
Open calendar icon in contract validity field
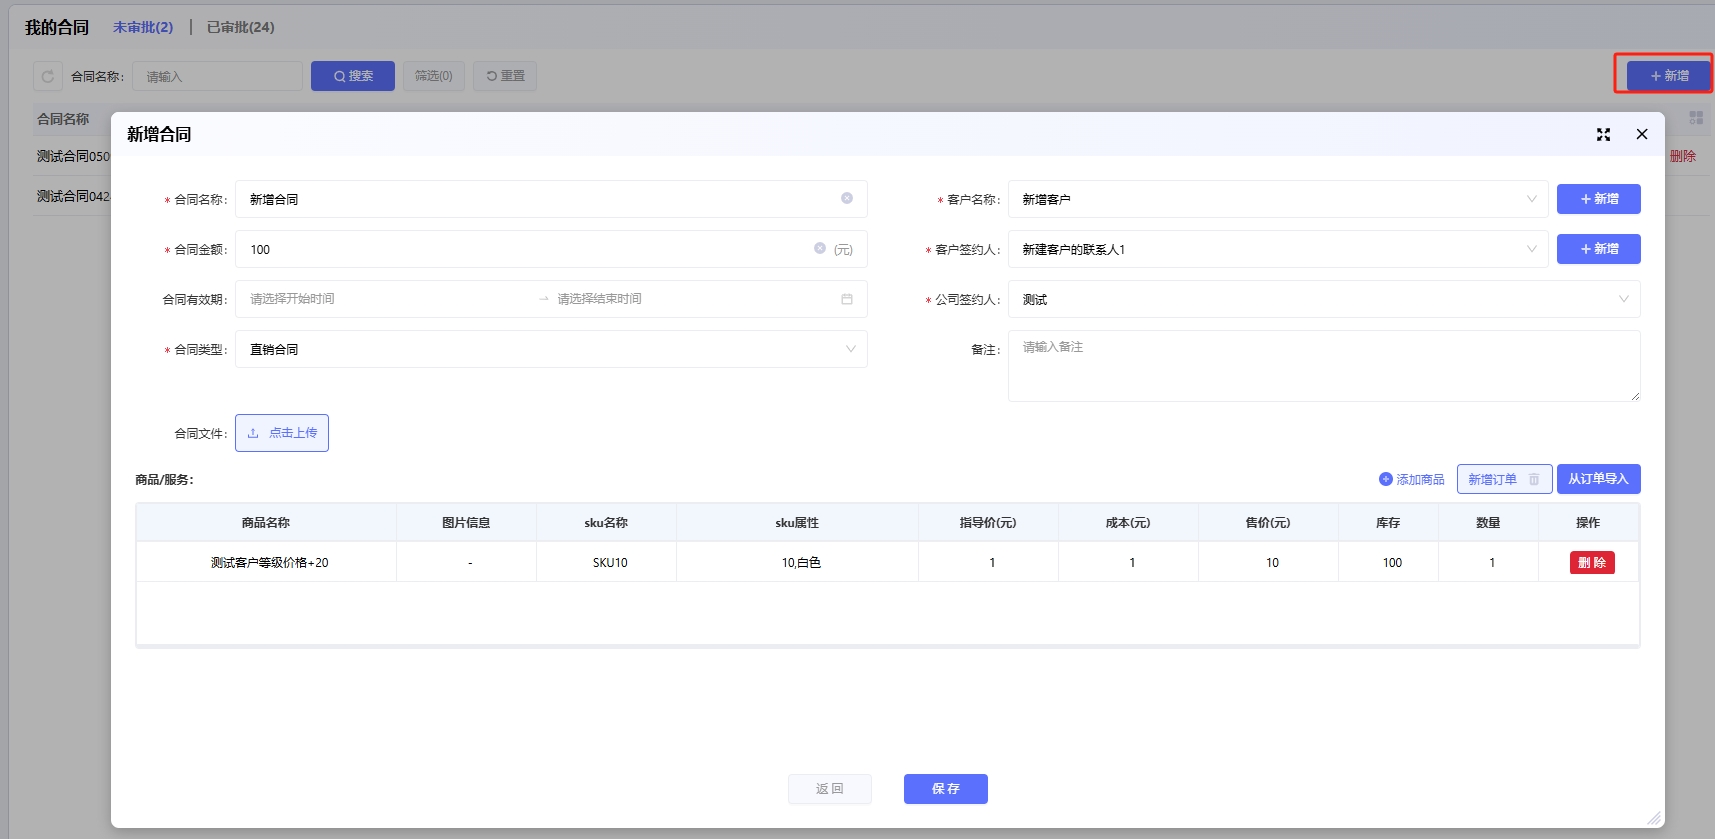tap(847, 299)
